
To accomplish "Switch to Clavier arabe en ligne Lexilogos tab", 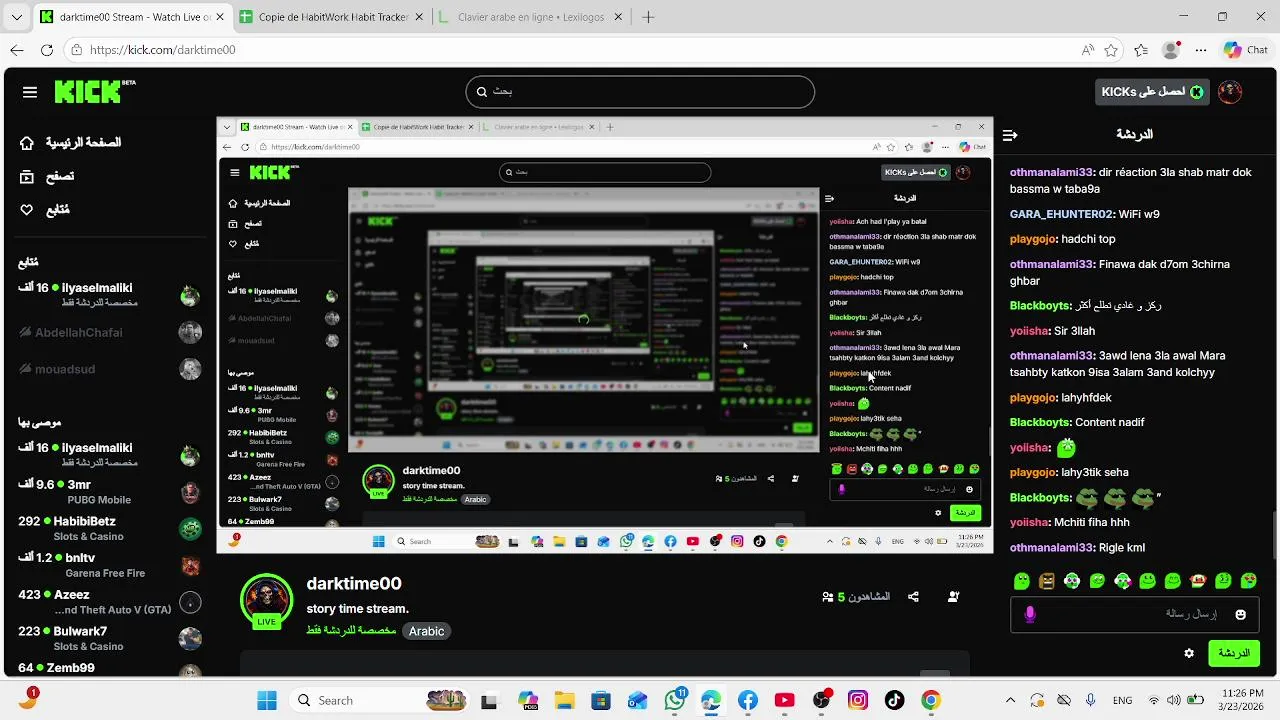I will pos(530,17).
